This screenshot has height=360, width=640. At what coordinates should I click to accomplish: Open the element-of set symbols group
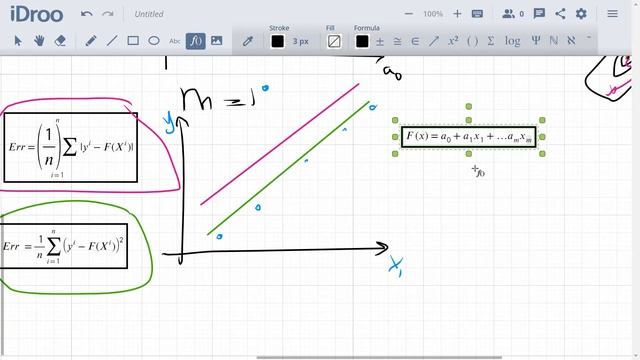pyautogui.click(x=415, y=41)
